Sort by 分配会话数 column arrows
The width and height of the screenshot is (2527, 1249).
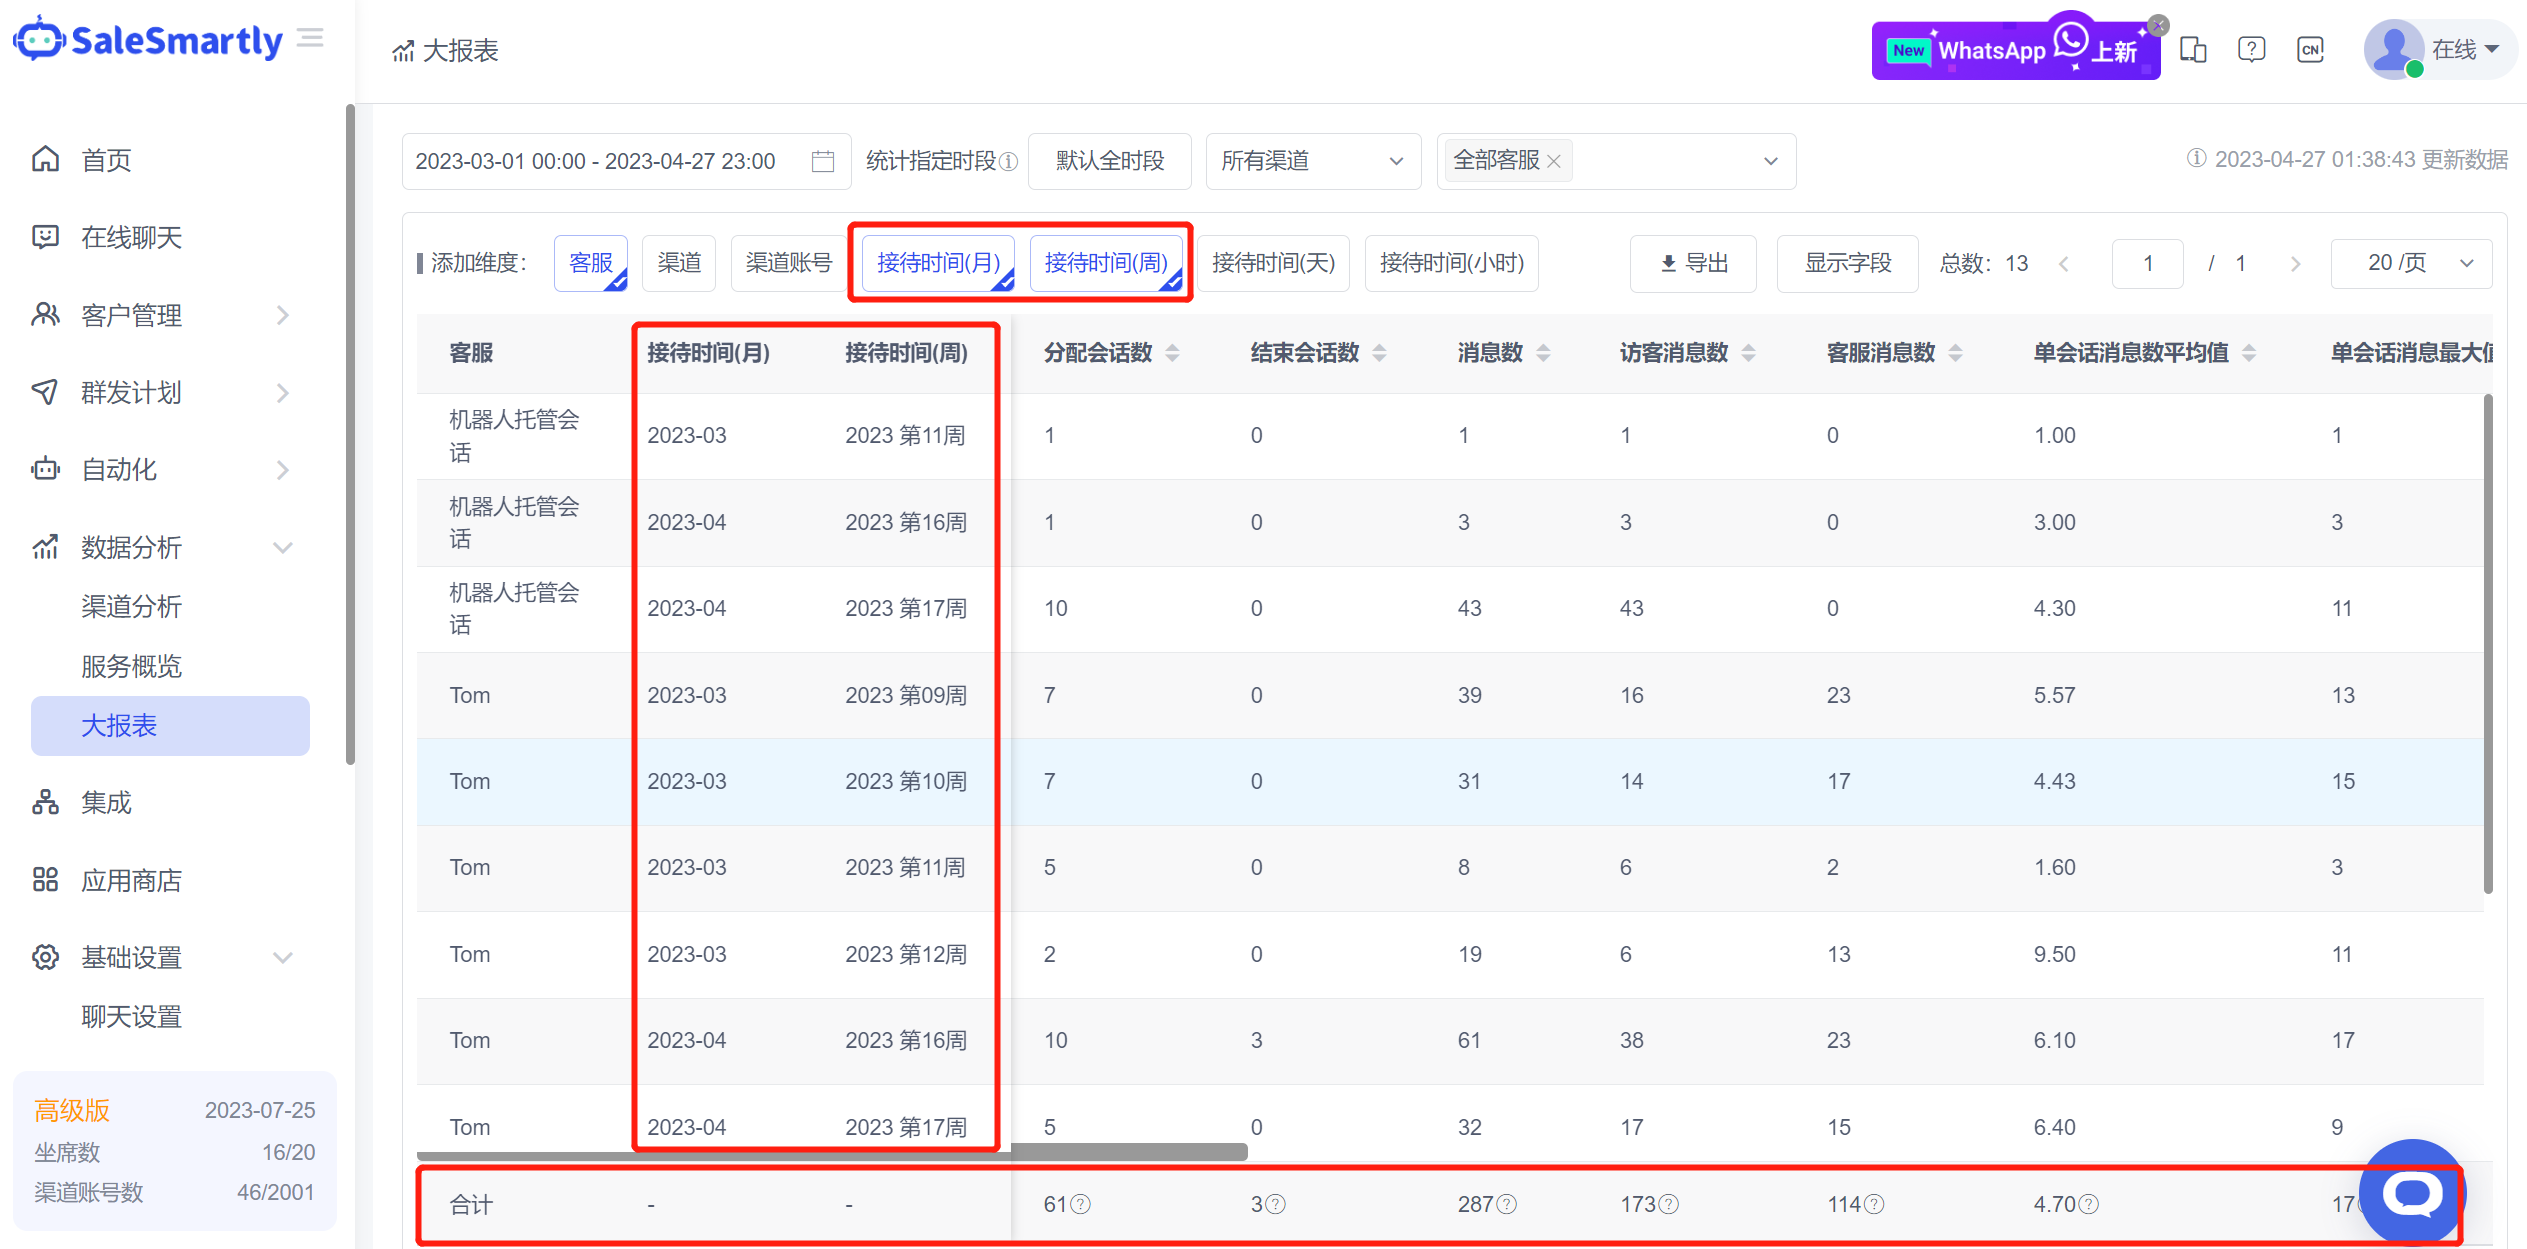(x=1173, y=353)
